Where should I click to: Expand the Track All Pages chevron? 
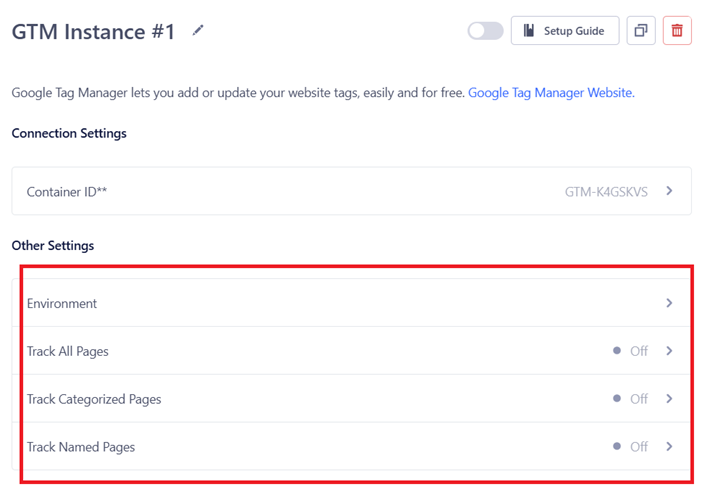tap(669, 351)
